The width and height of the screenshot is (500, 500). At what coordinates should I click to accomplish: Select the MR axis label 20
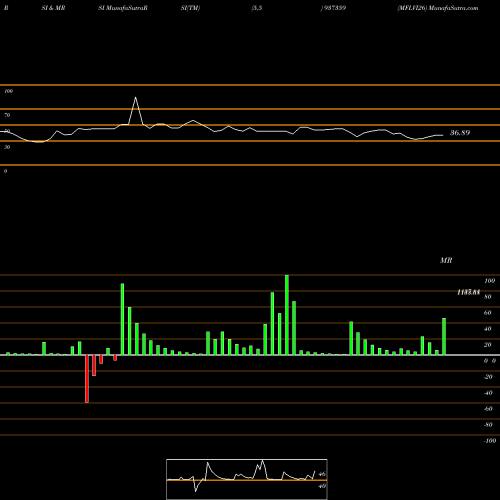tap(488, 345)
